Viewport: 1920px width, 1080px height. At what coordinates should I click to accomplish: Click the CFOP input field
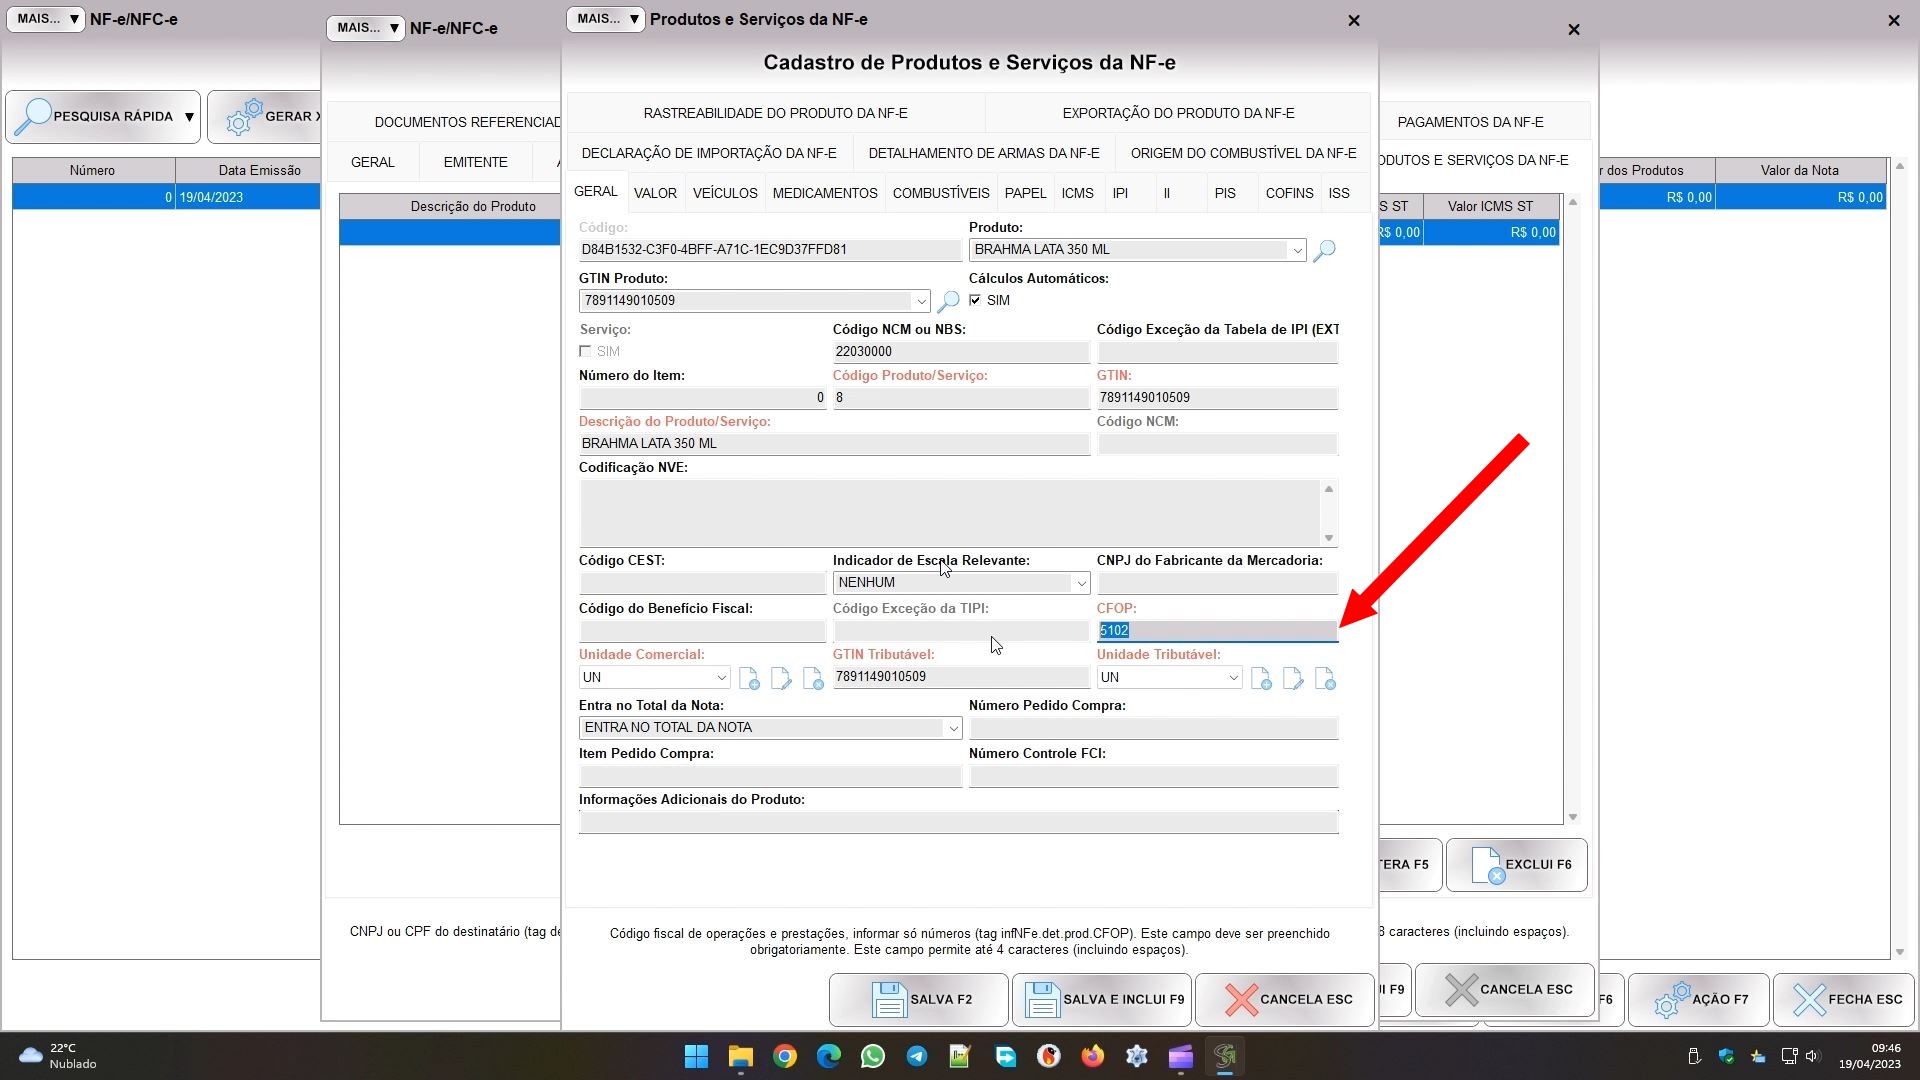(1216, 630)
